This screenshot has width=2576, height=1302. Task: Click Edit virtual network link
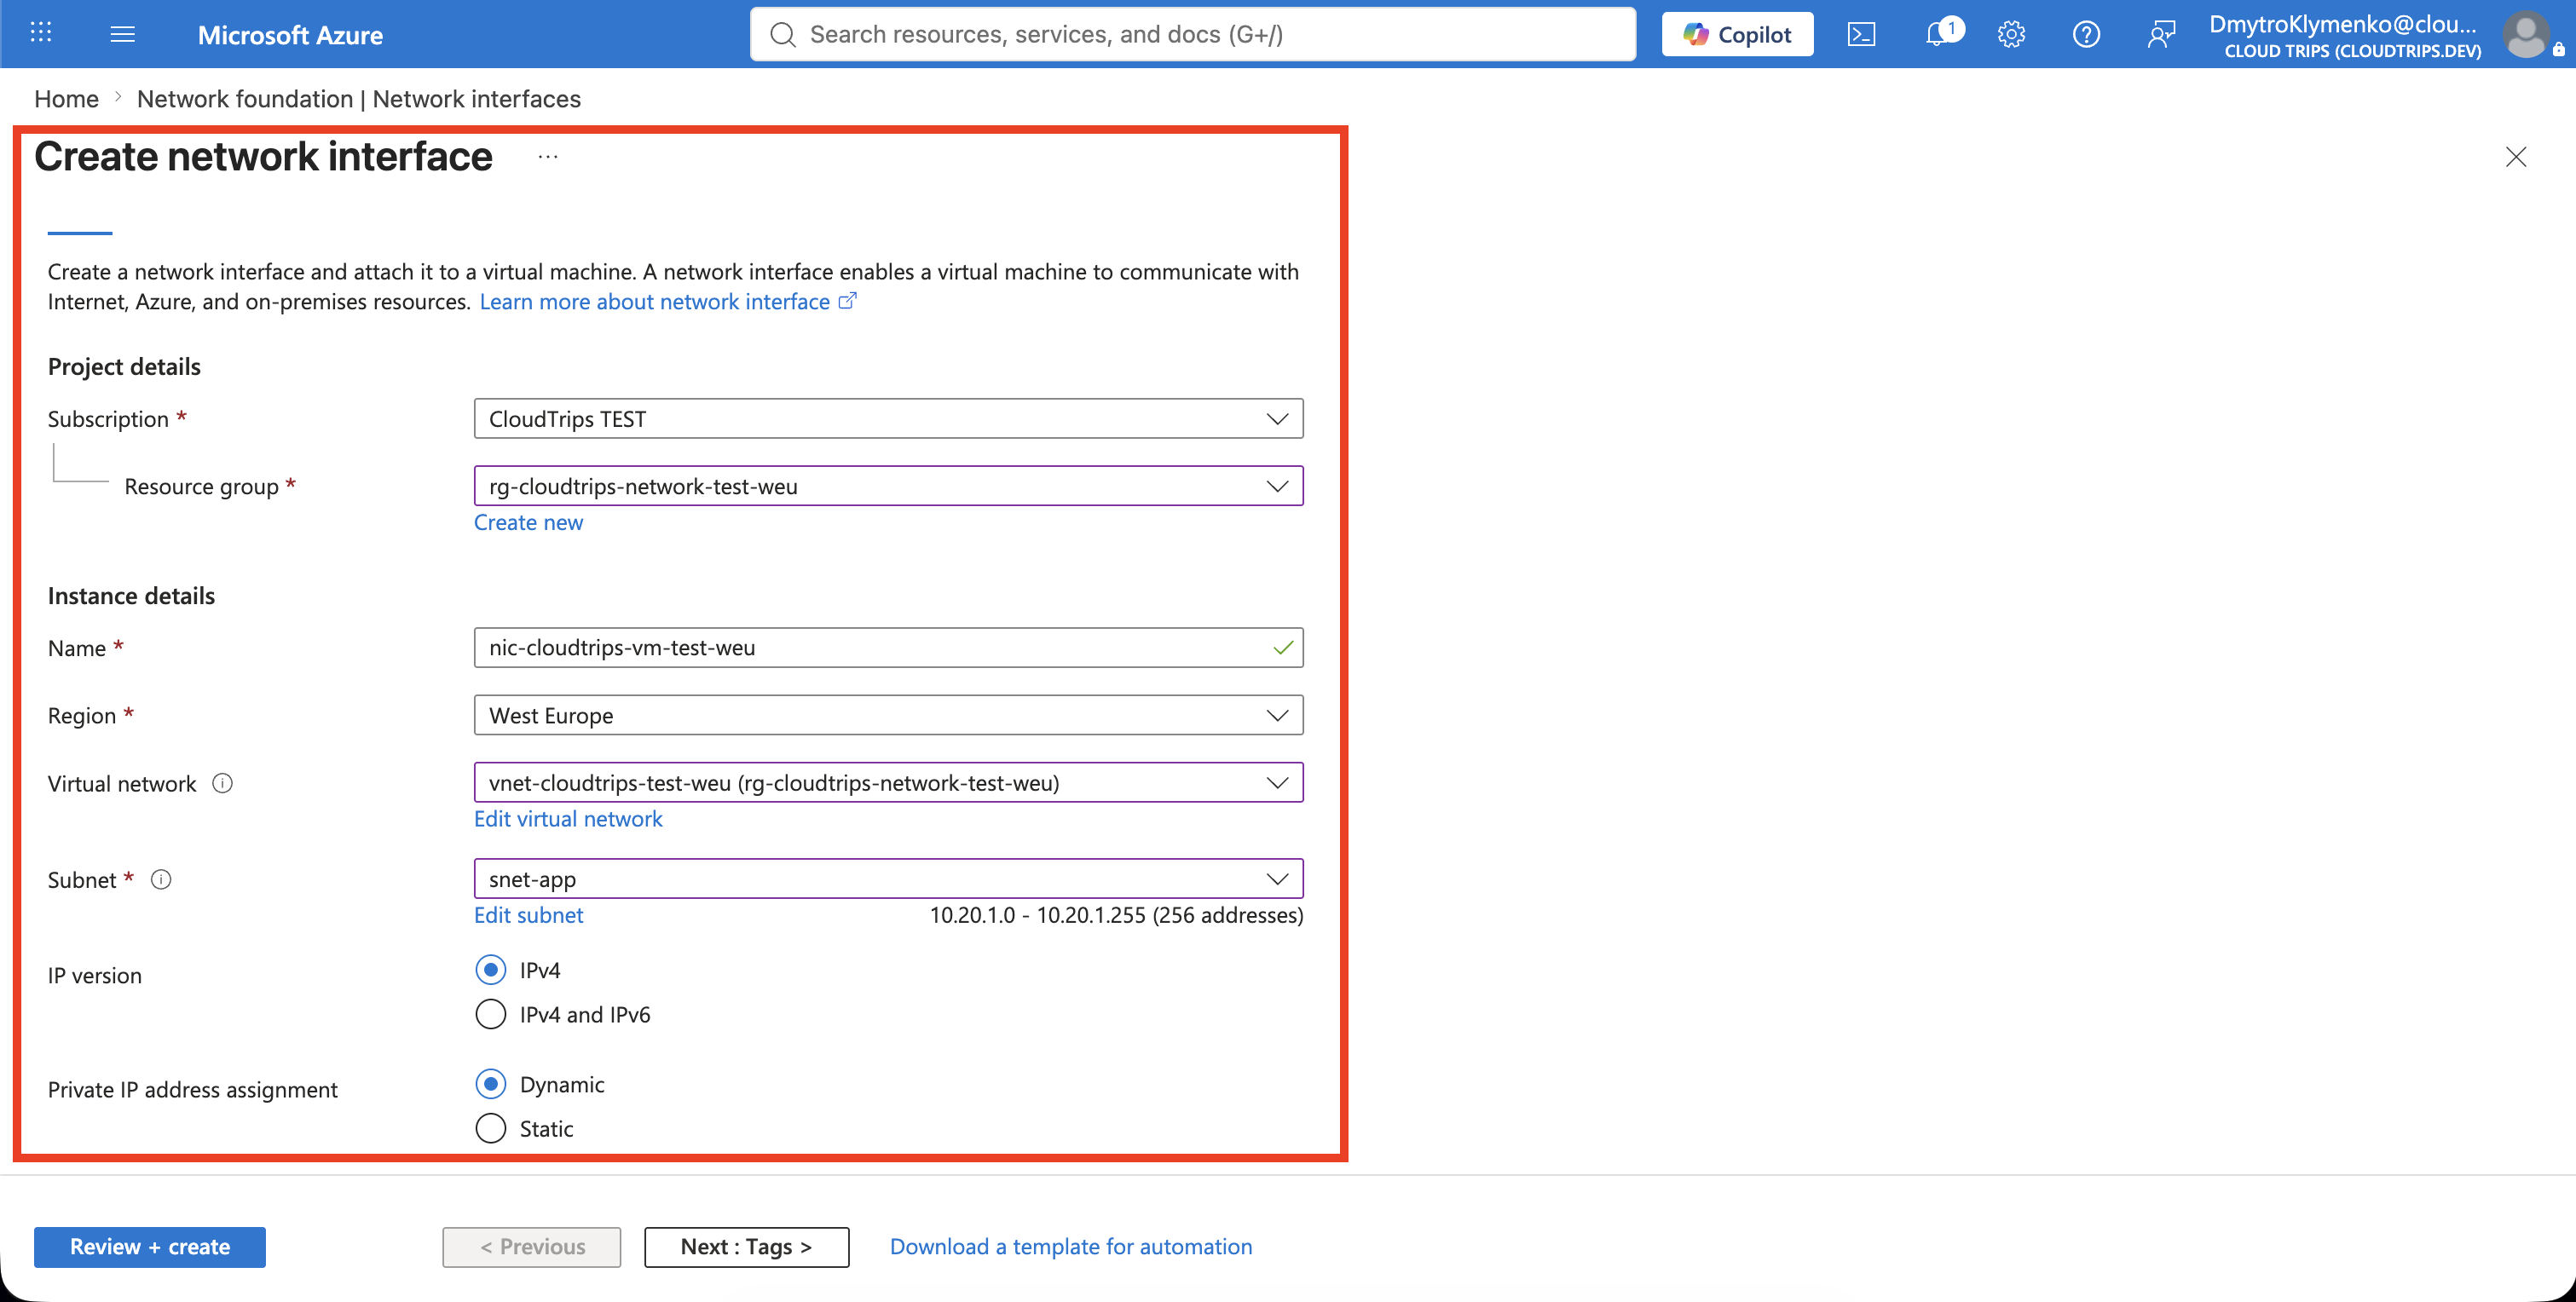point(568,818)
